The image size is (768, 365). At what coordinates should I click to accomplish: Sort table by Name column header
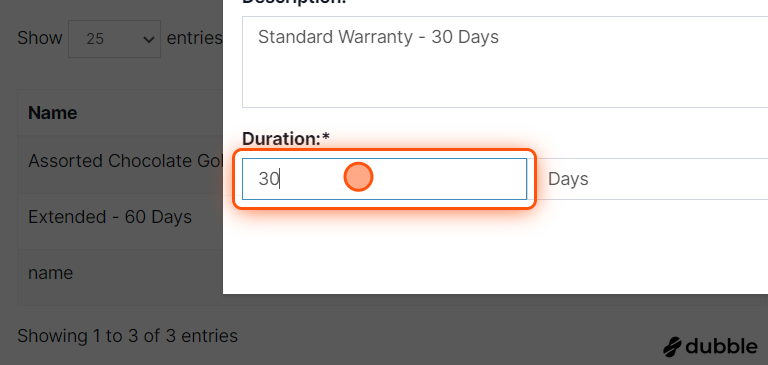point(52,113)
